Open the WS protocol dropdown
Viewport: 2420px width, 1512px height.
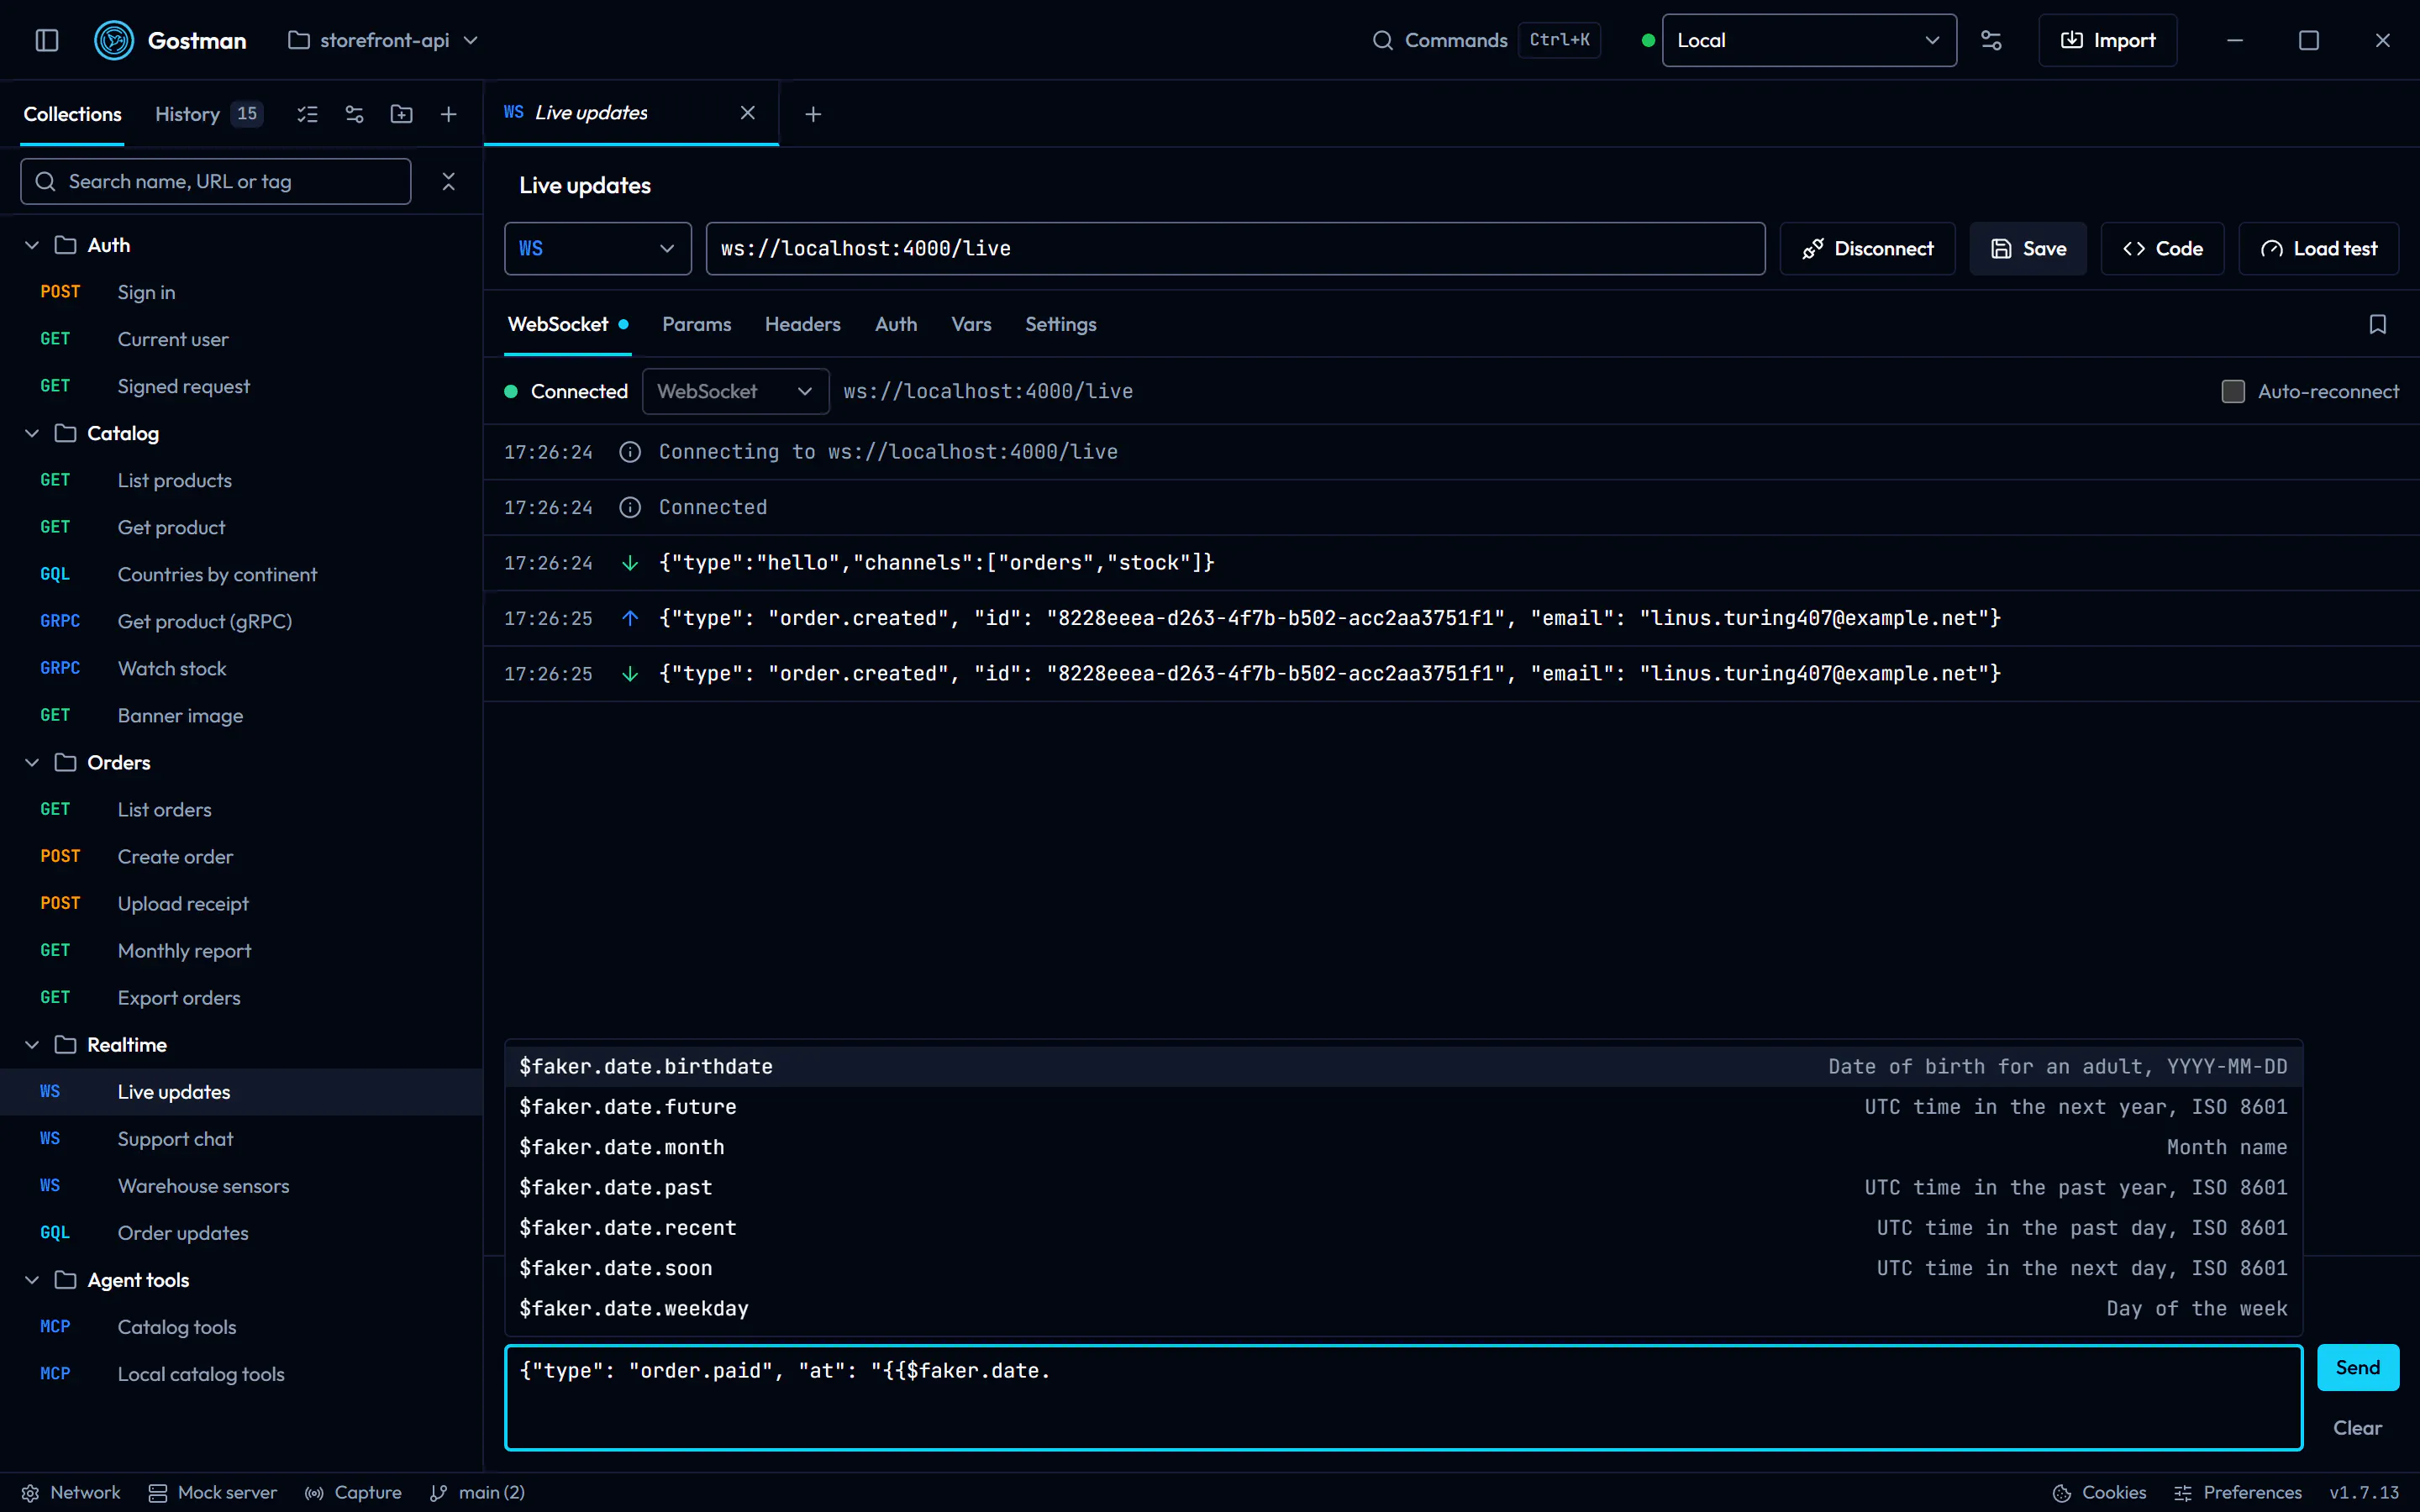tap(598, 248)
